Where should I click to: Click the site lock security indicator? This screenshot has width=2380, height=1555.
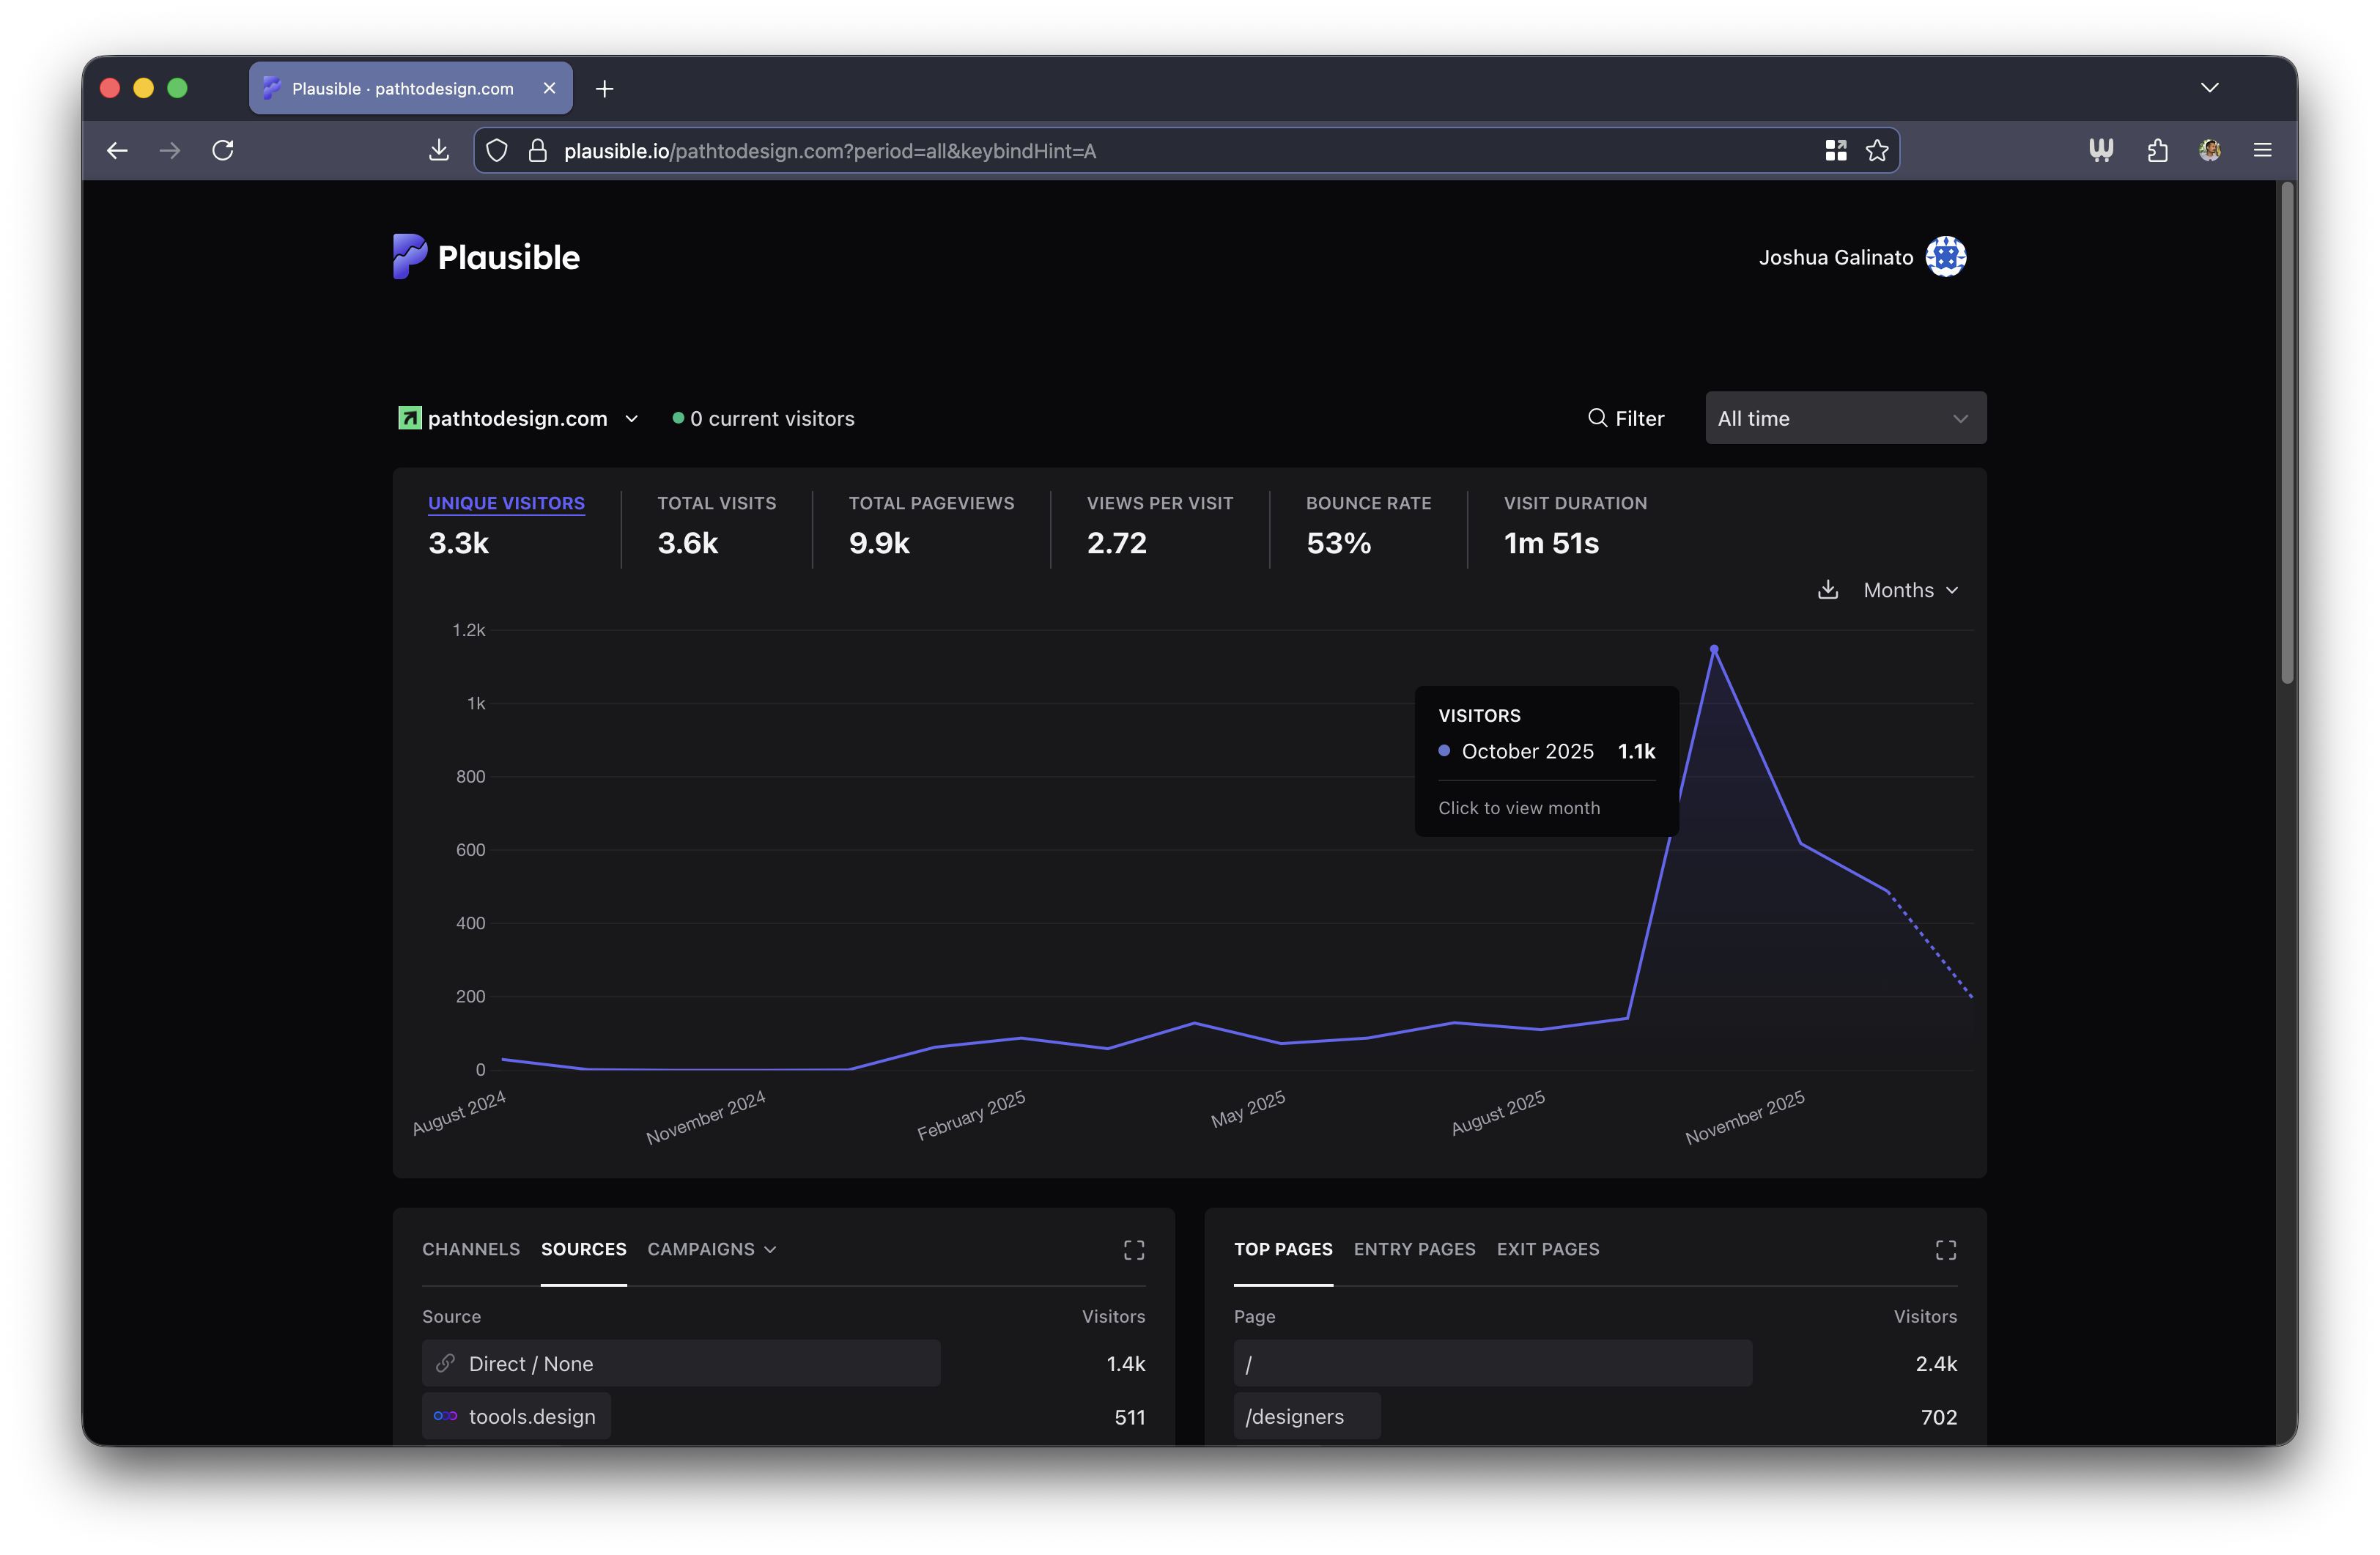537,150
